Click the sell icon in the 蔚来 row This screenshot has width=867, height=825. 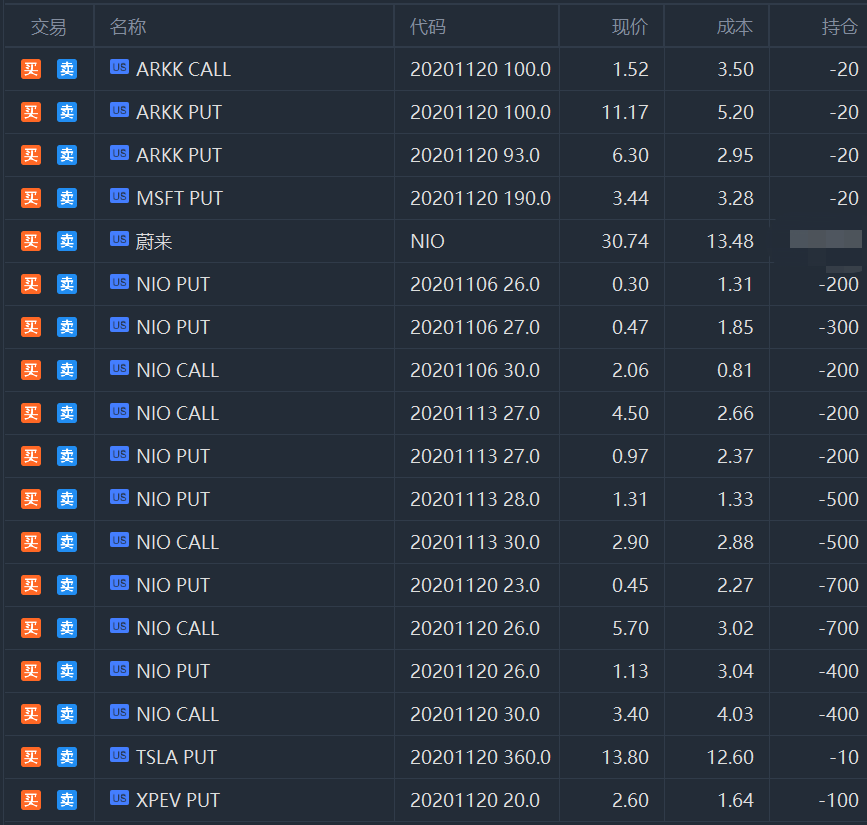(x=67, y=241)
